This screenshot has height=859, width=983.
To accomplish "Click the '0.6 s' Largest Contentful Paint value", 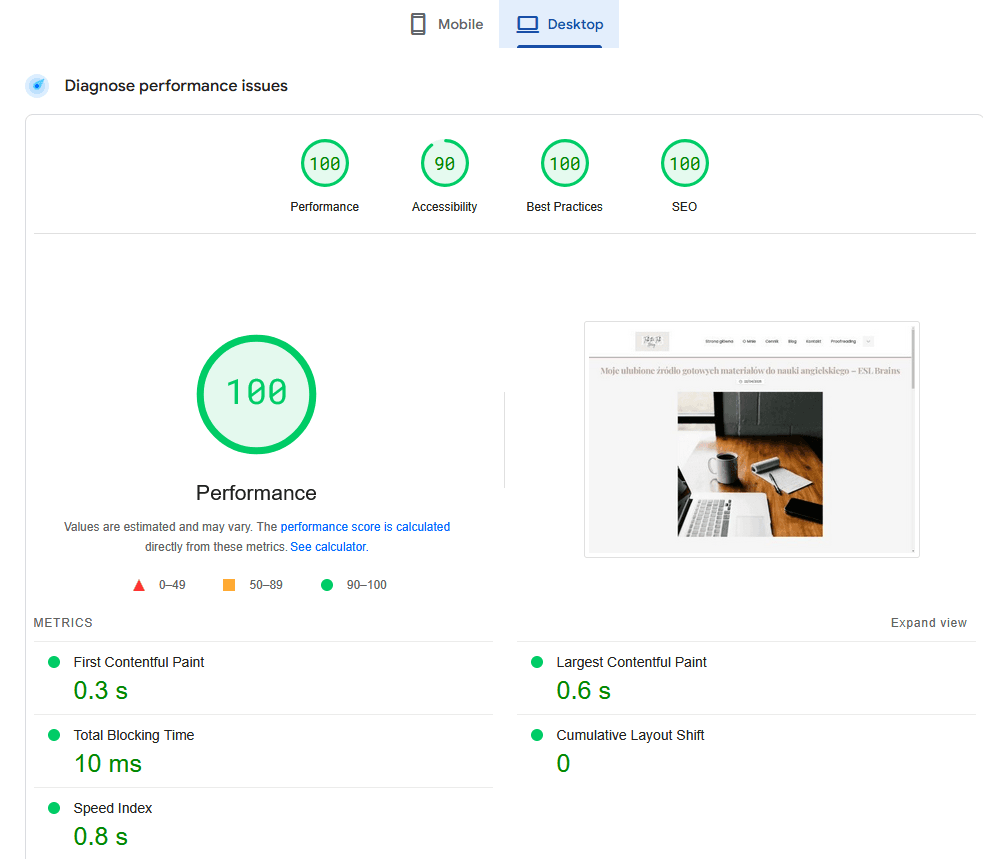I will coord(583,690).
